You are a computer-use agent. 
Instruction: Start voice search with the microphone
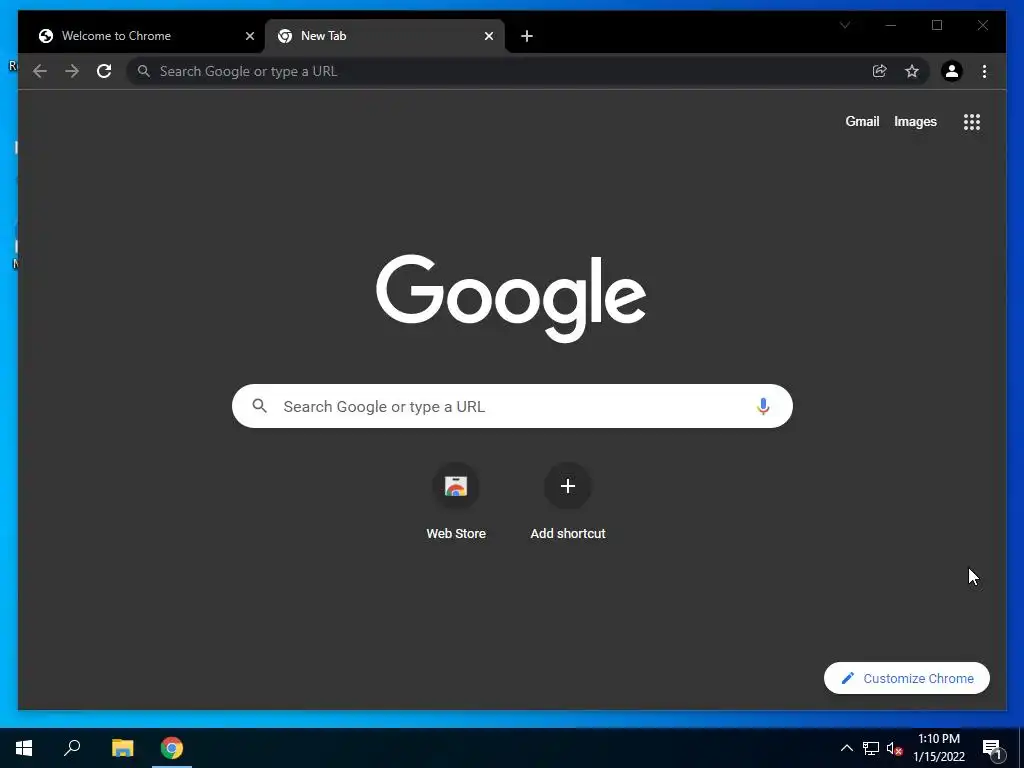point(763,406)
